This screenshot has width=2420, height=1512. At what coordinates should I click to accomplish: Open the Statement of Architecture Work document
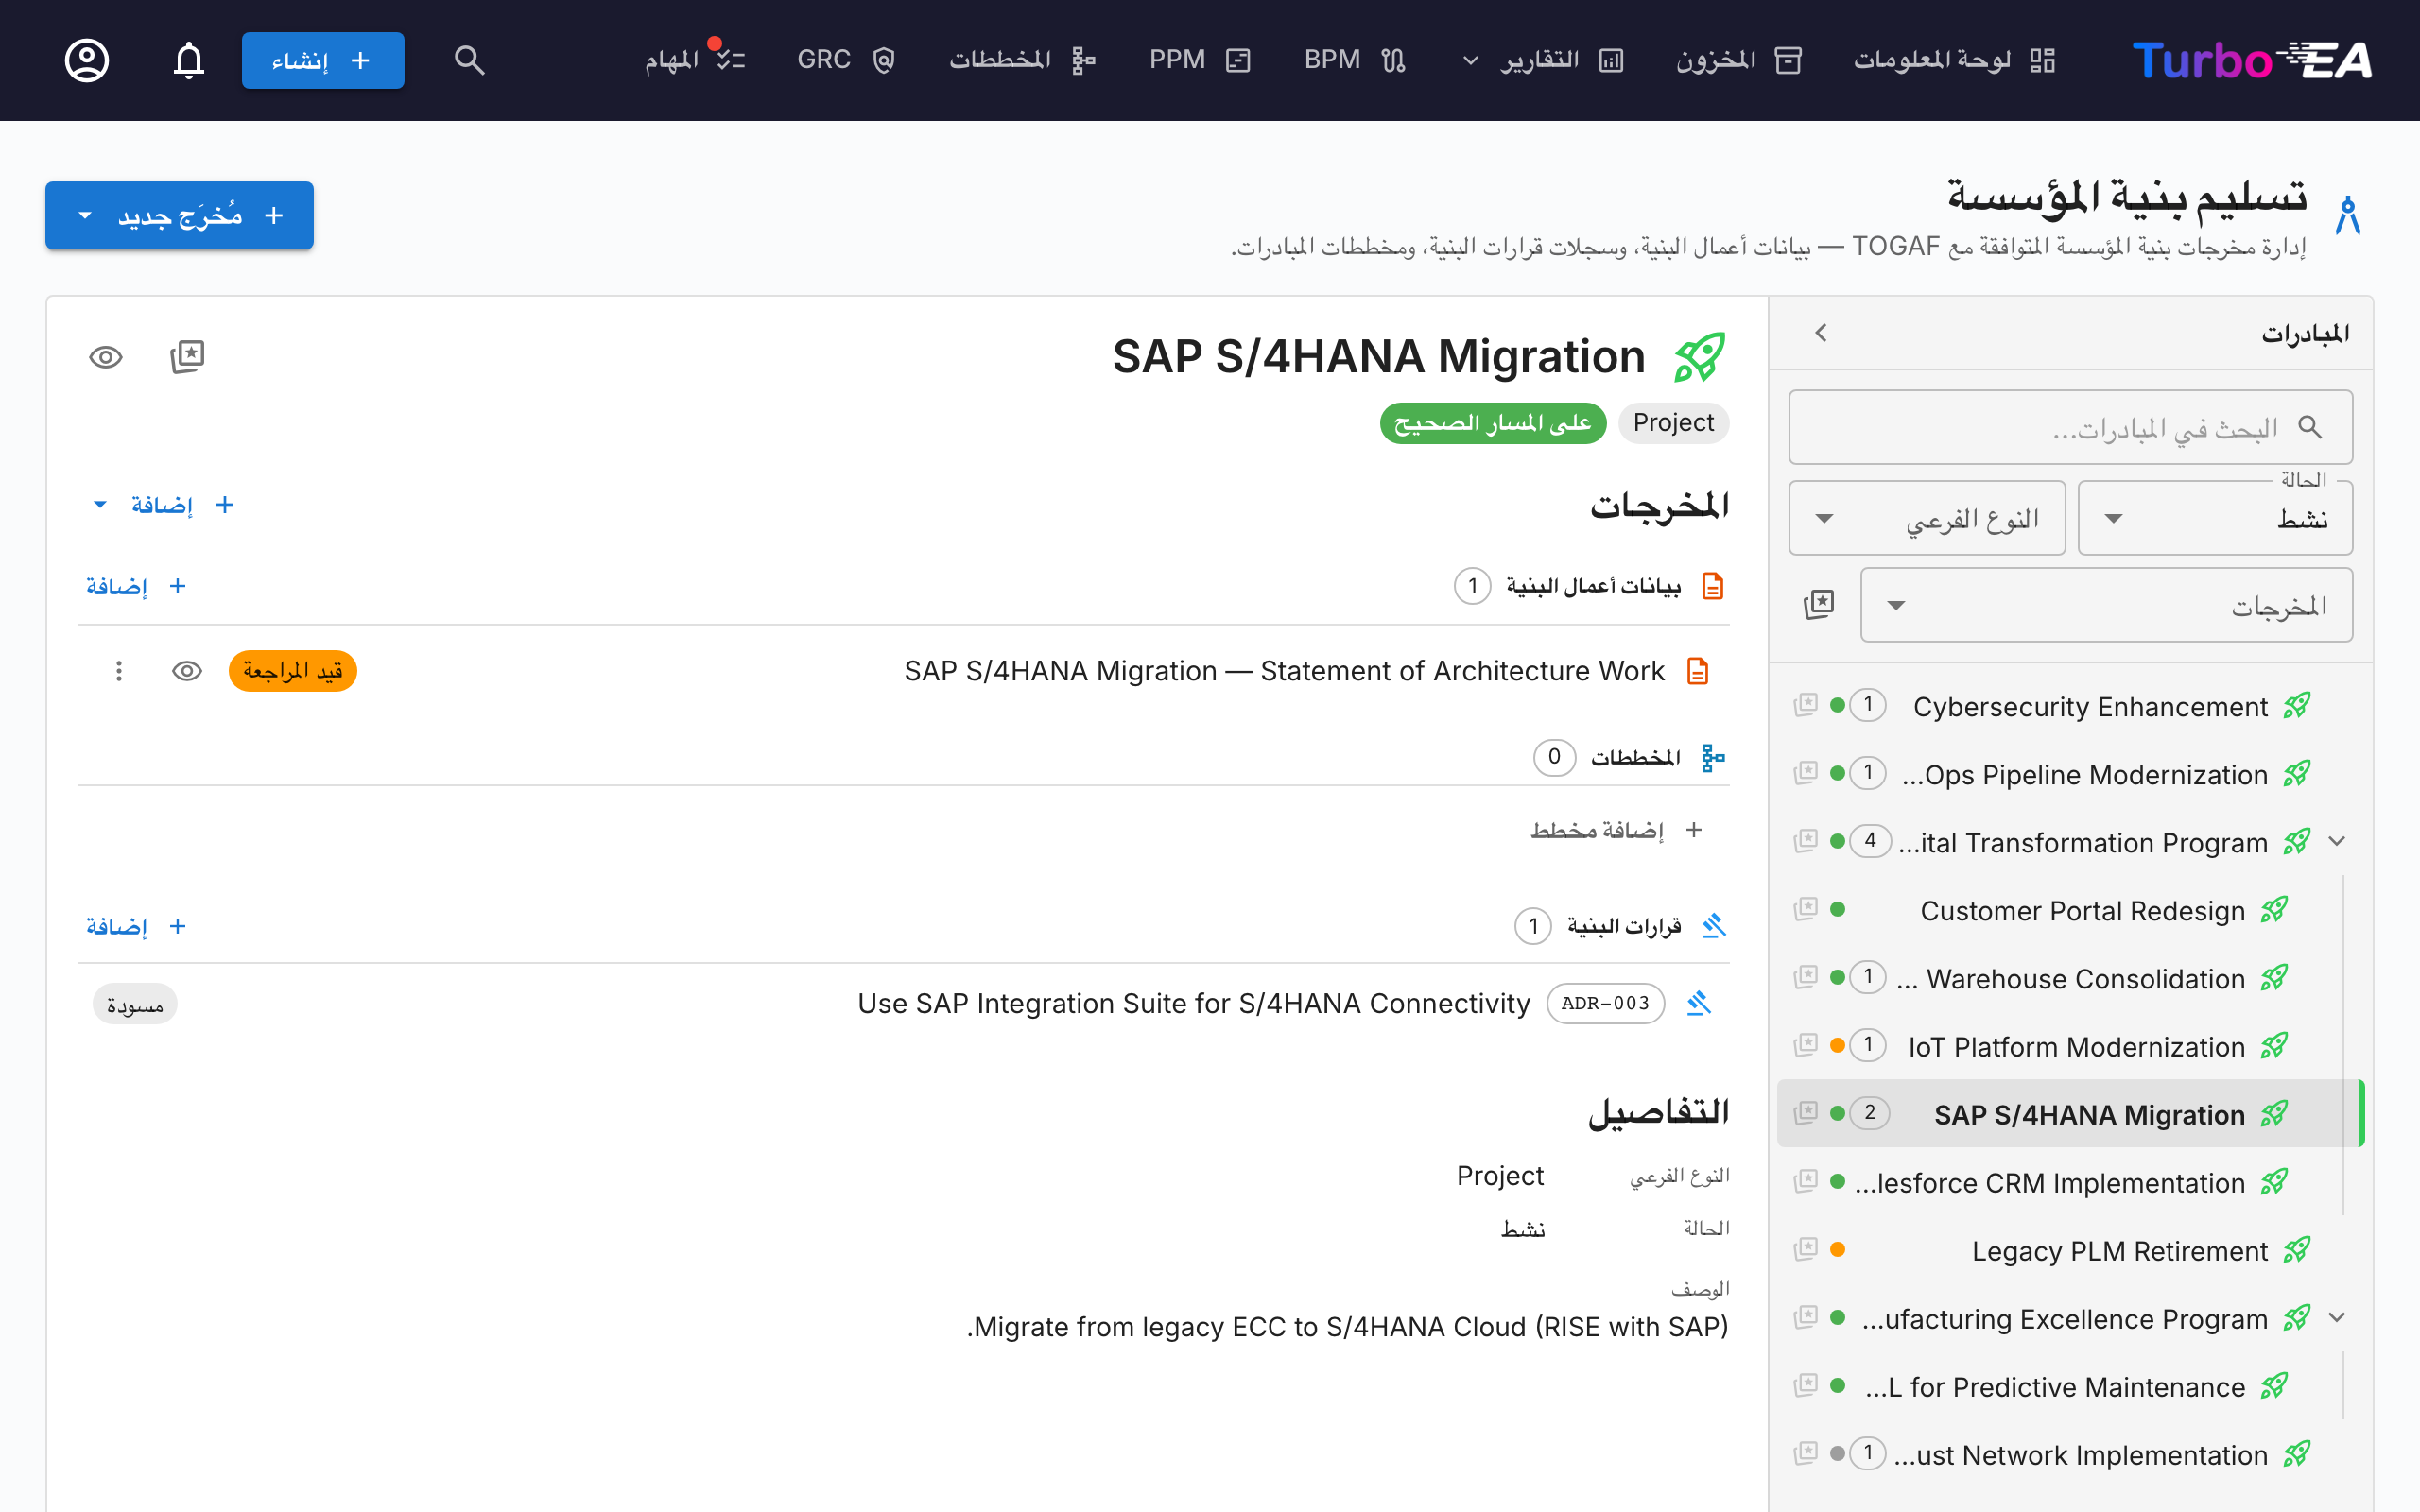pyautogui.click(x=1284, y=671)
